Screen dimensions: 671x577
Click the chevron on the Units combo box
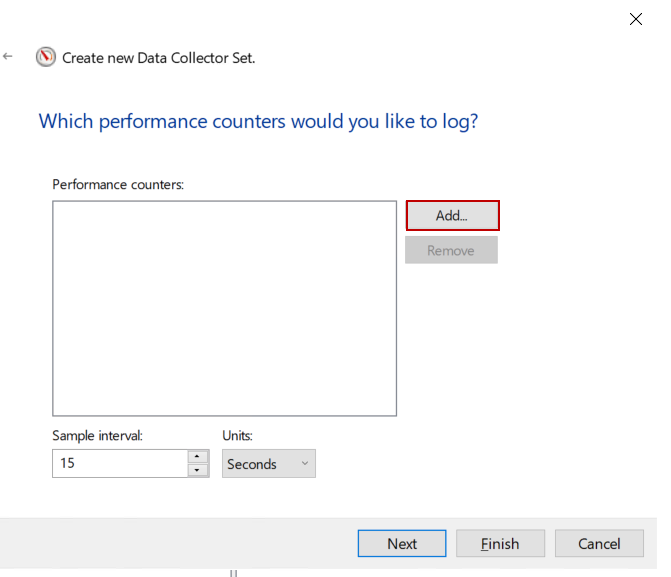click(x=304, y=464)
